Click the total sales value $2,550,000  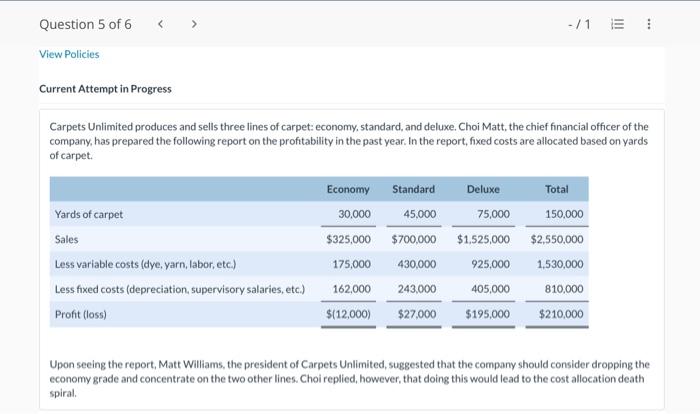coord(557,240)
